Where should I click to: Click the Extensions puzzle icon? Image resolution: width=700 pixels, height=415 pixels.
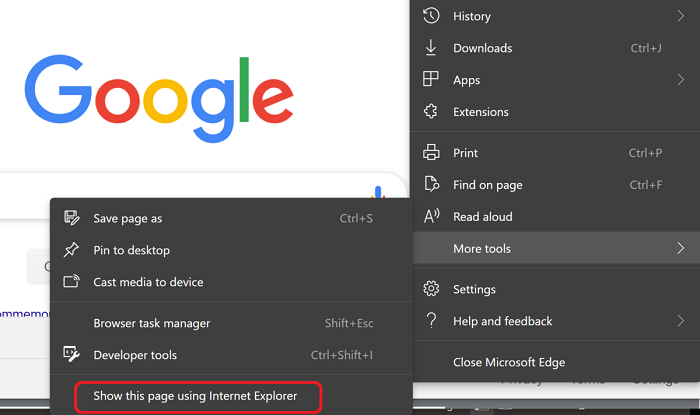tap(431, 111)
